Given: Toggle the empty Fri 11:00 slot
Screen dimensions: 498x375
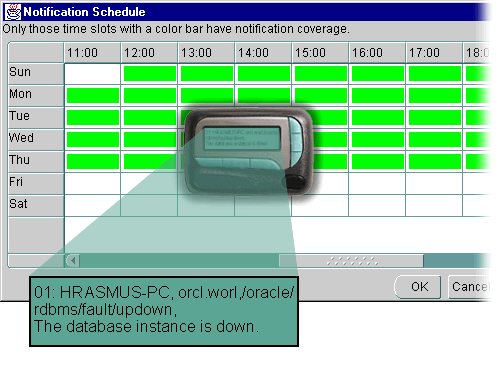Looking at the screenshot, I should (x=93, y=184).
